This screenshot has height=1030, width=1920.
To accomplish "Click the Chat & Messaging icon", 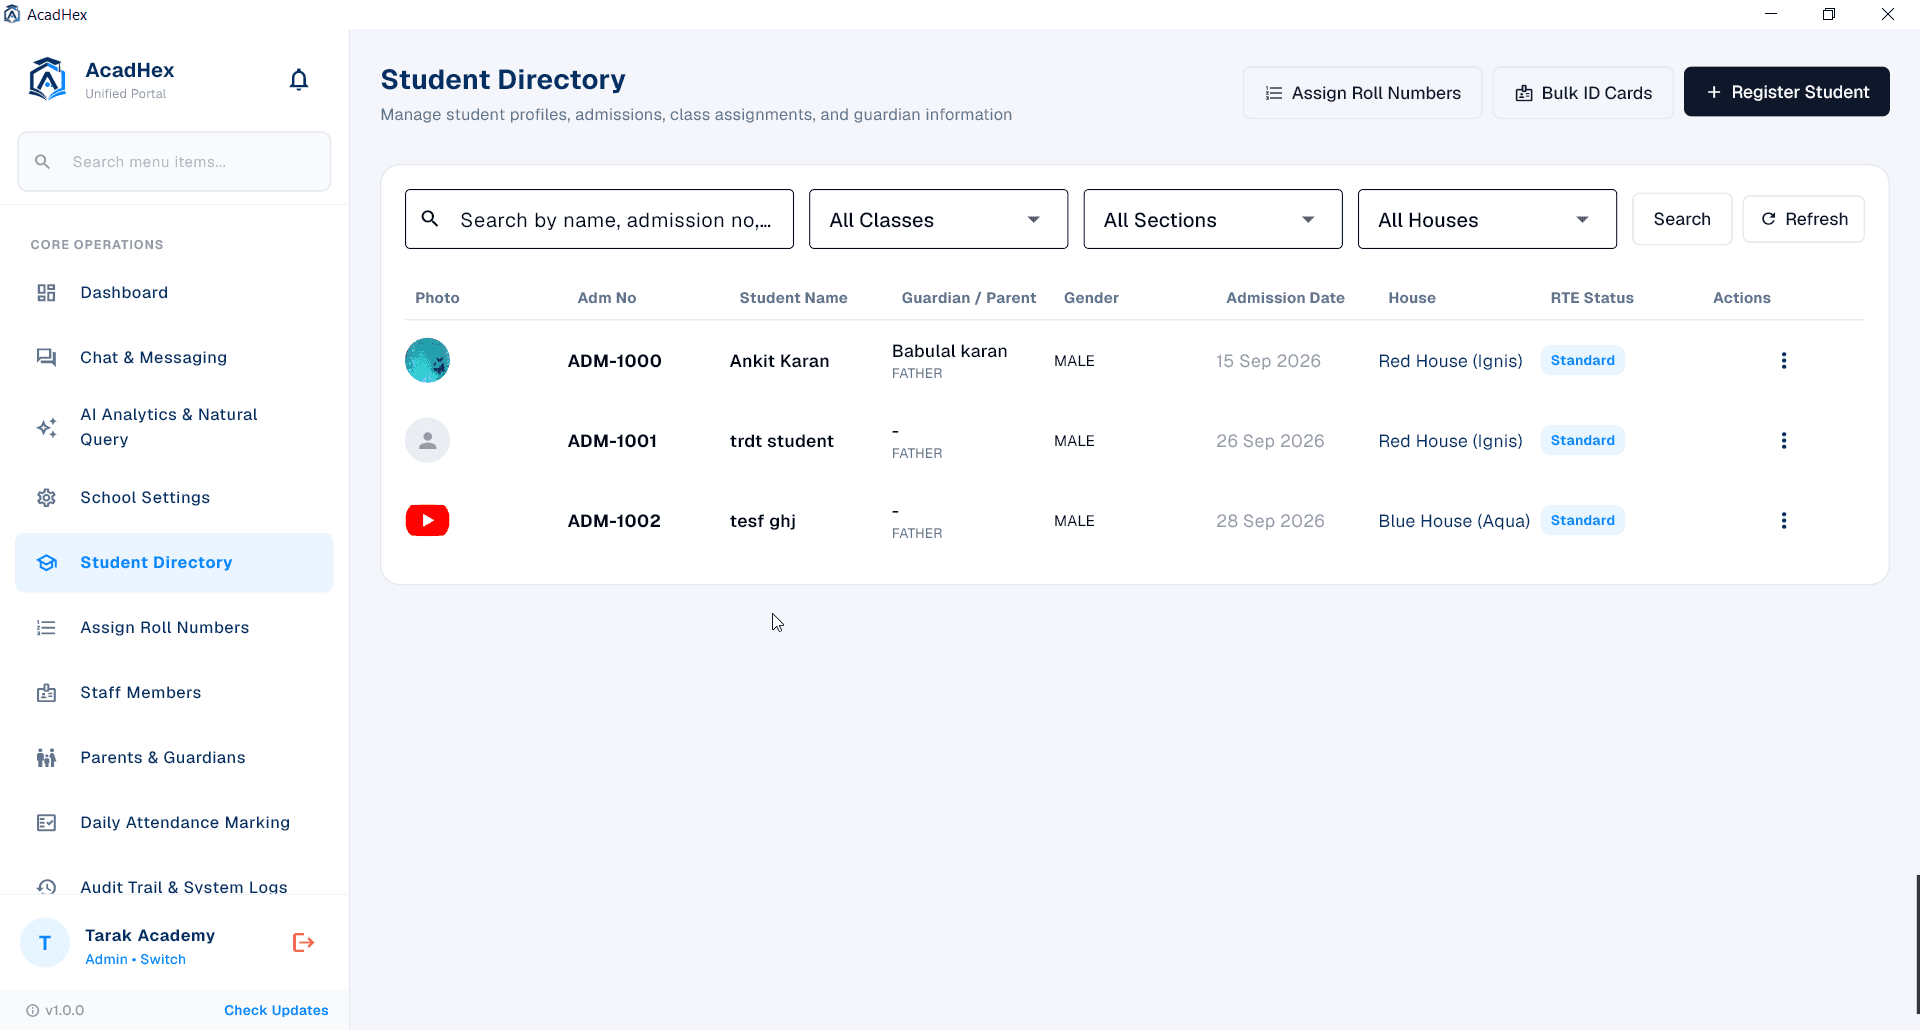I will click(x=46, y=358).
